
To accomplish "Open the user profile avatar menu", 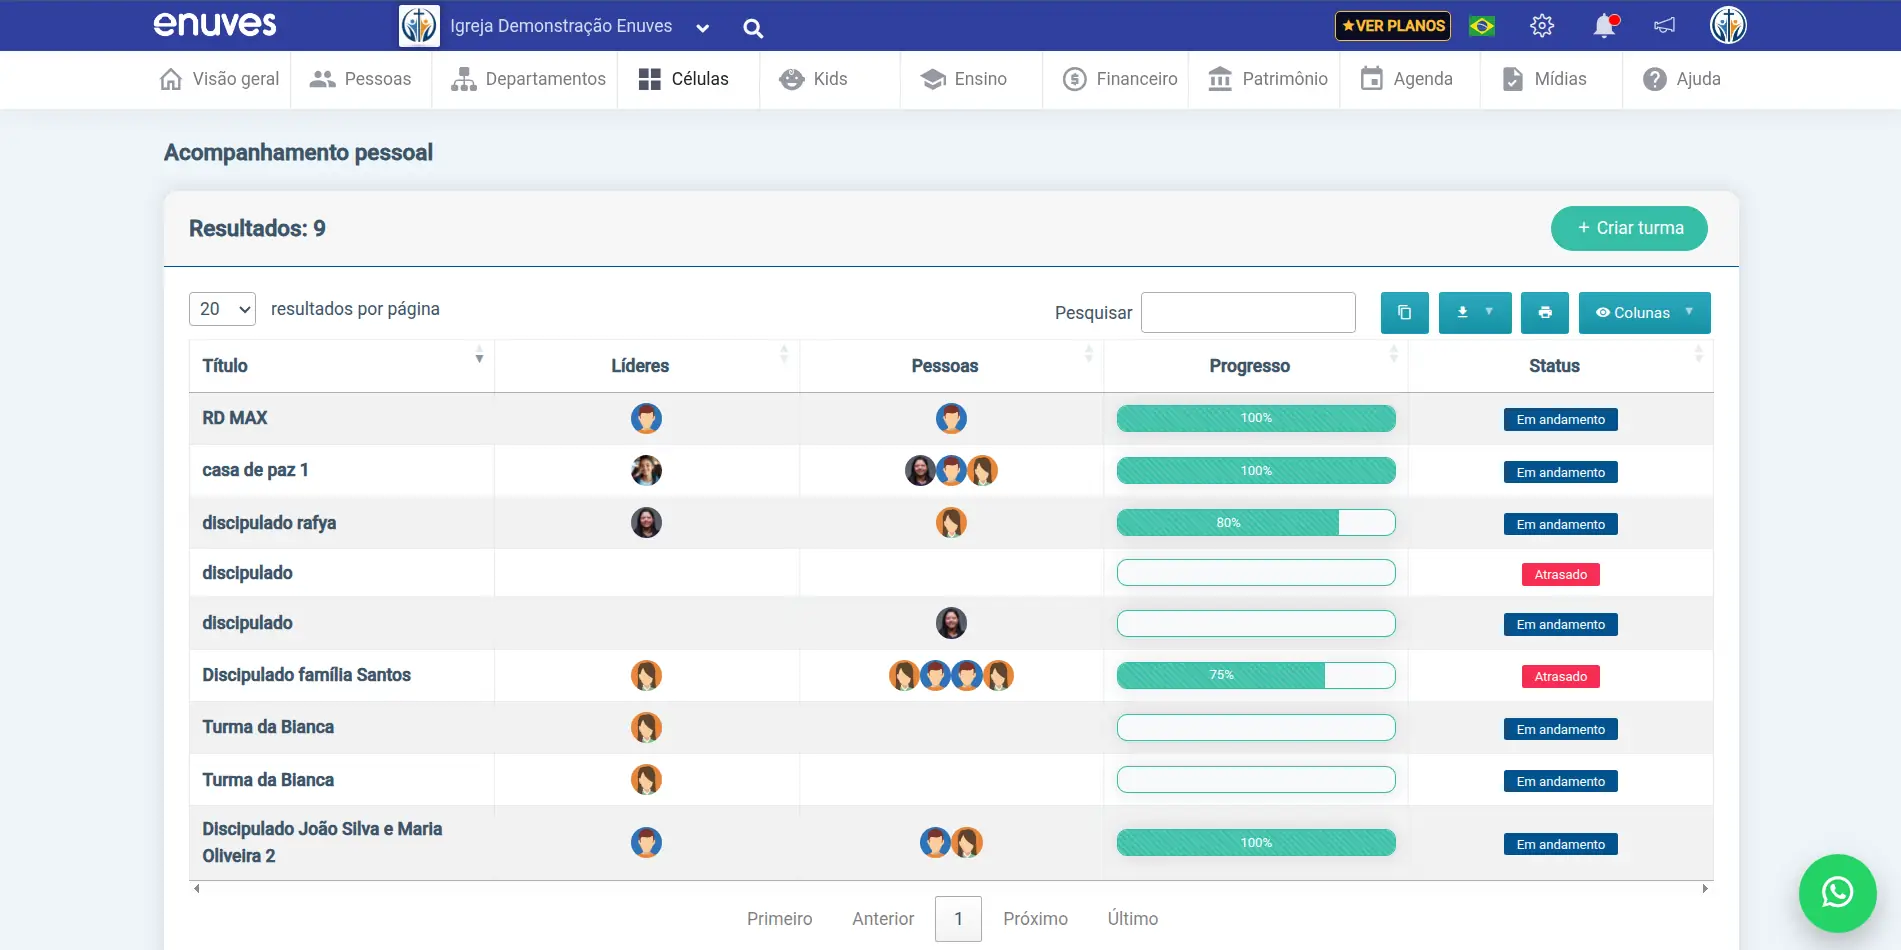I will (x=1728, y=25).
